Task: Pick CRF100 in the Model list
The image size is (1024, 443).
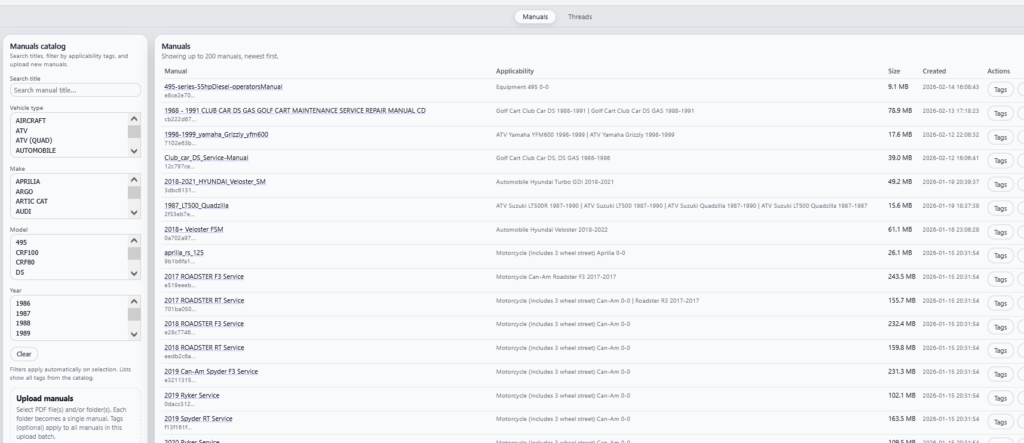Action: (x=30, y=252)
